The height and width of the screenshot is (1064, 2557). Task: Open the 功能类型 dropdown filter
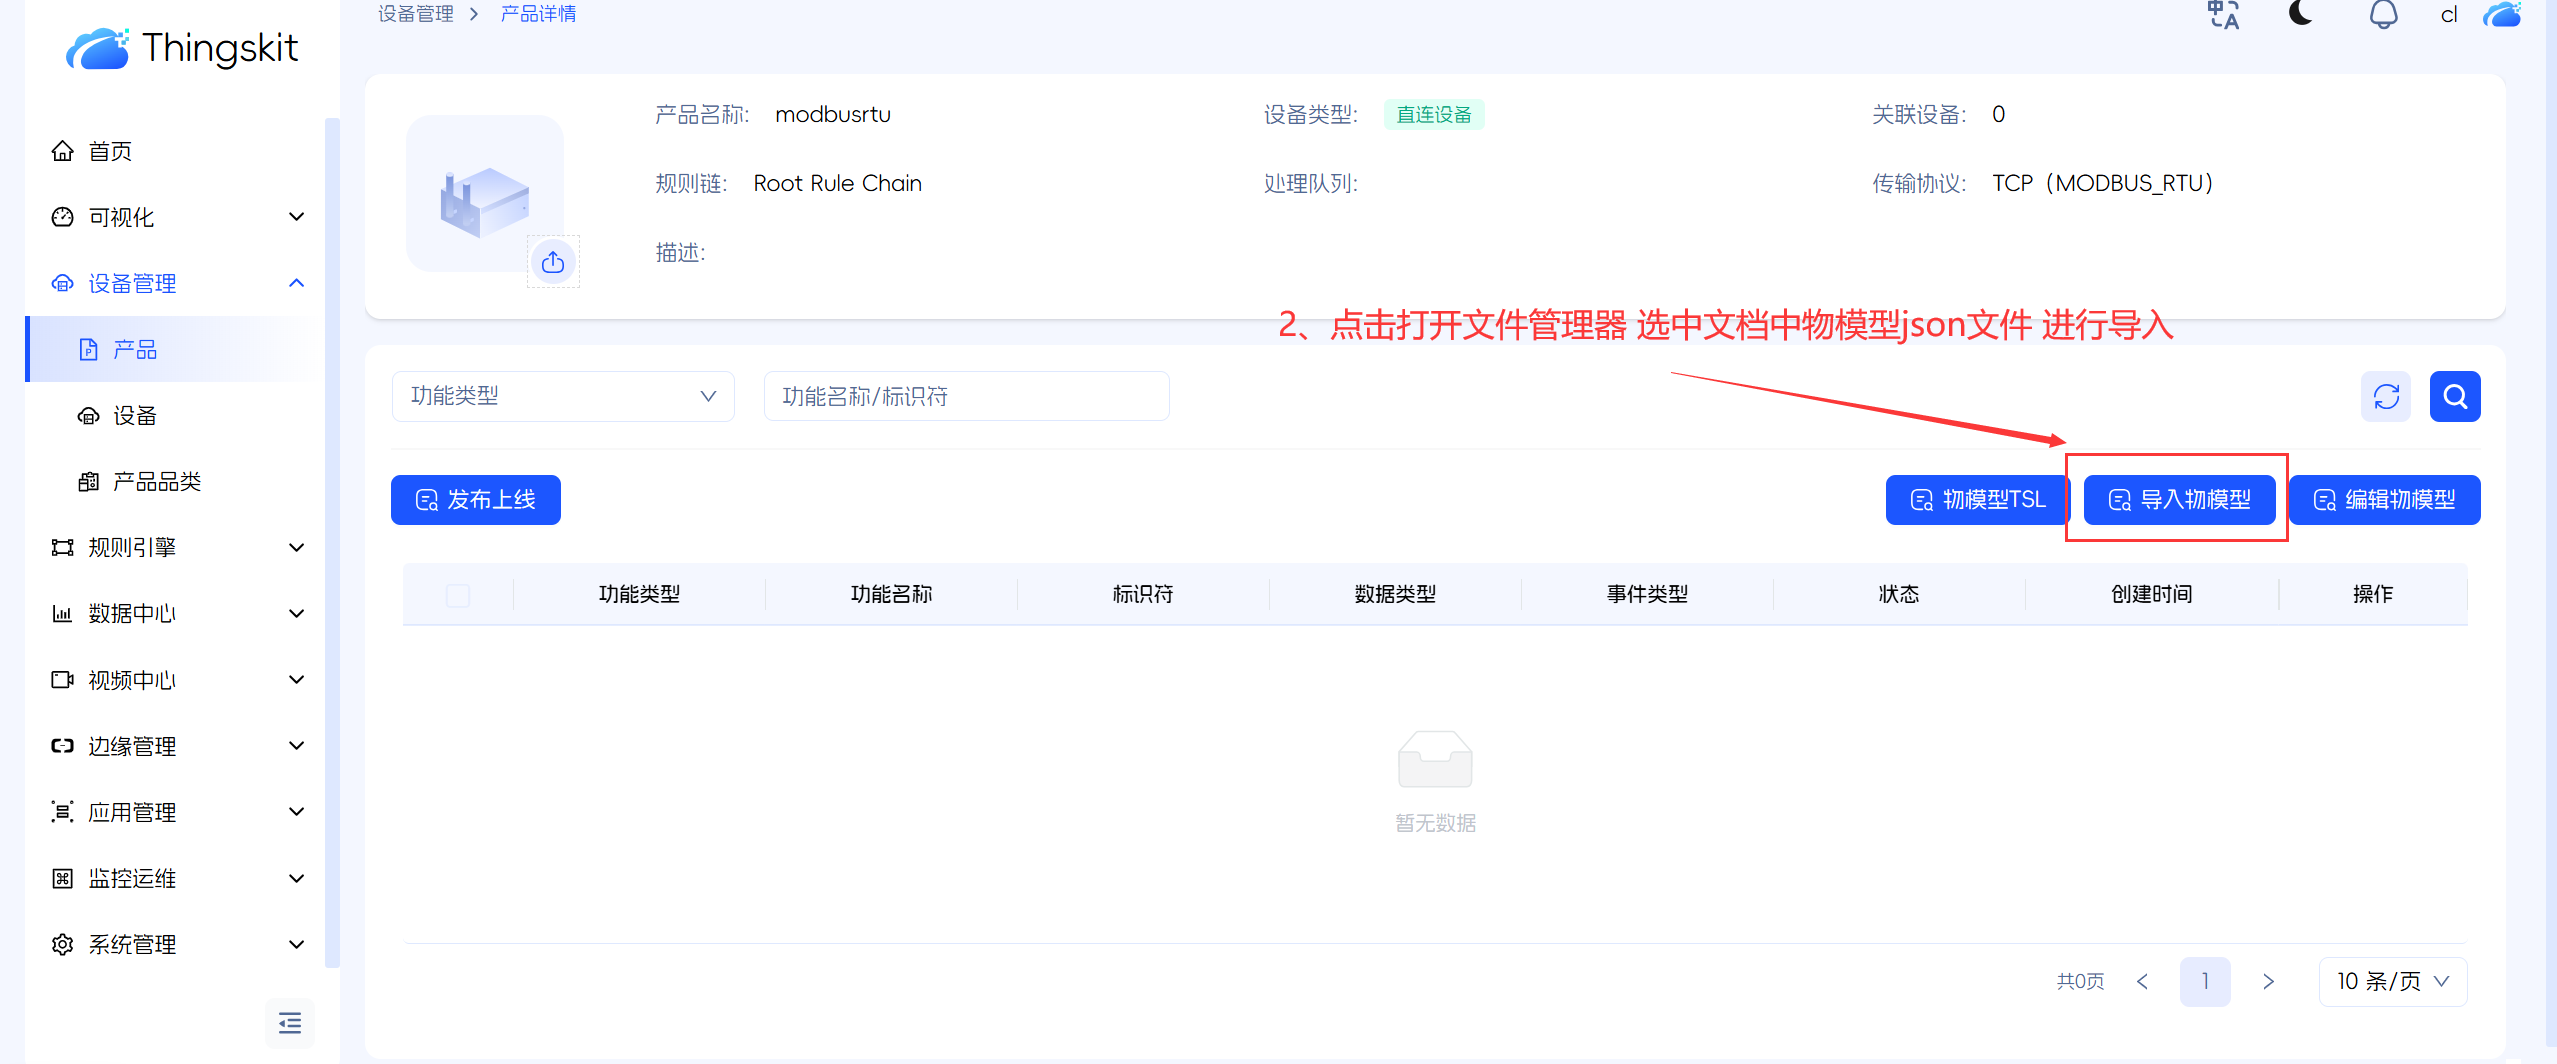tap(563, 397)
